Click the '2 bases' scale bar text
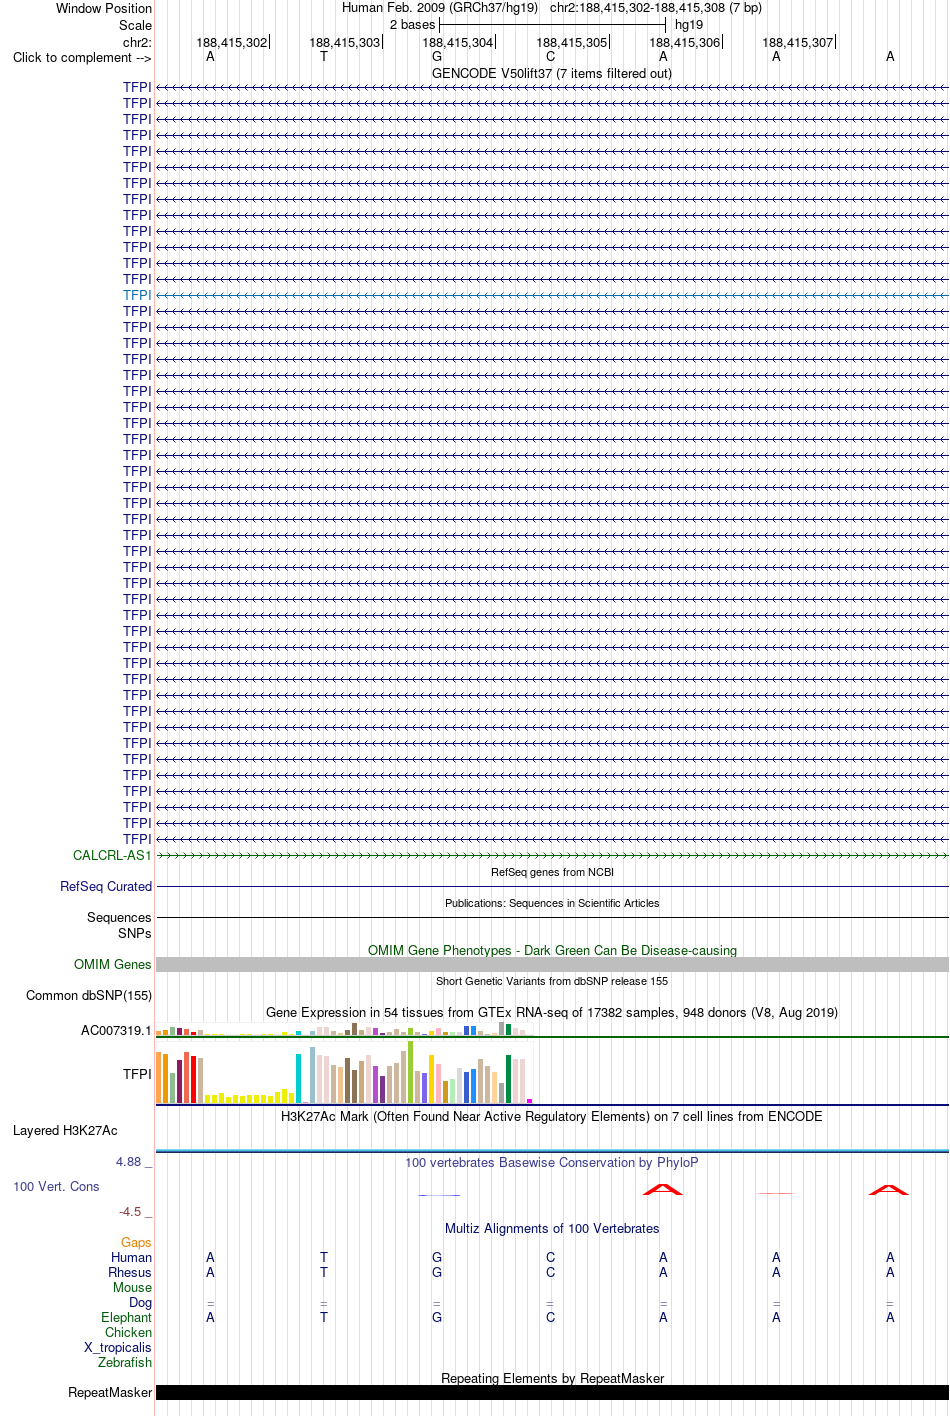950x1416 pixels. pos(412,24)
